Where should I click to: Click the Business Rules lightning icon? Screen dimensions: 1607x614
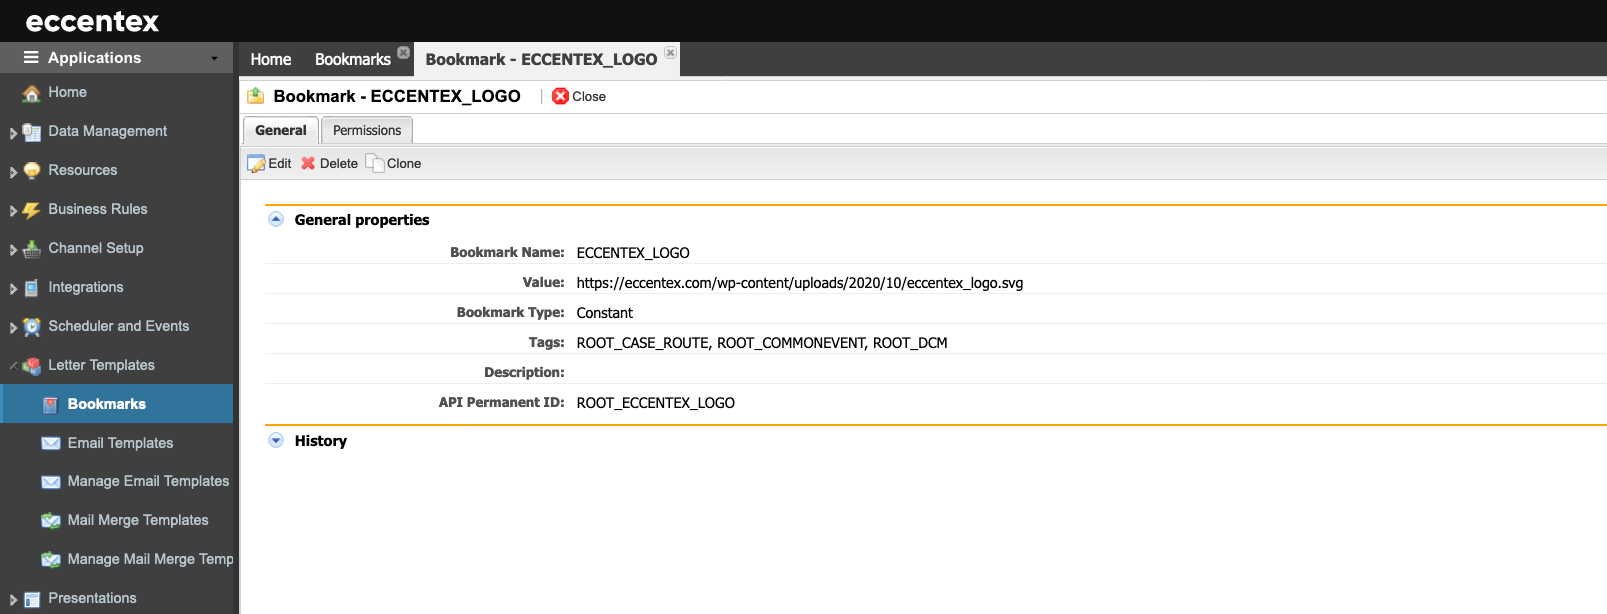[x=32, y=210]
